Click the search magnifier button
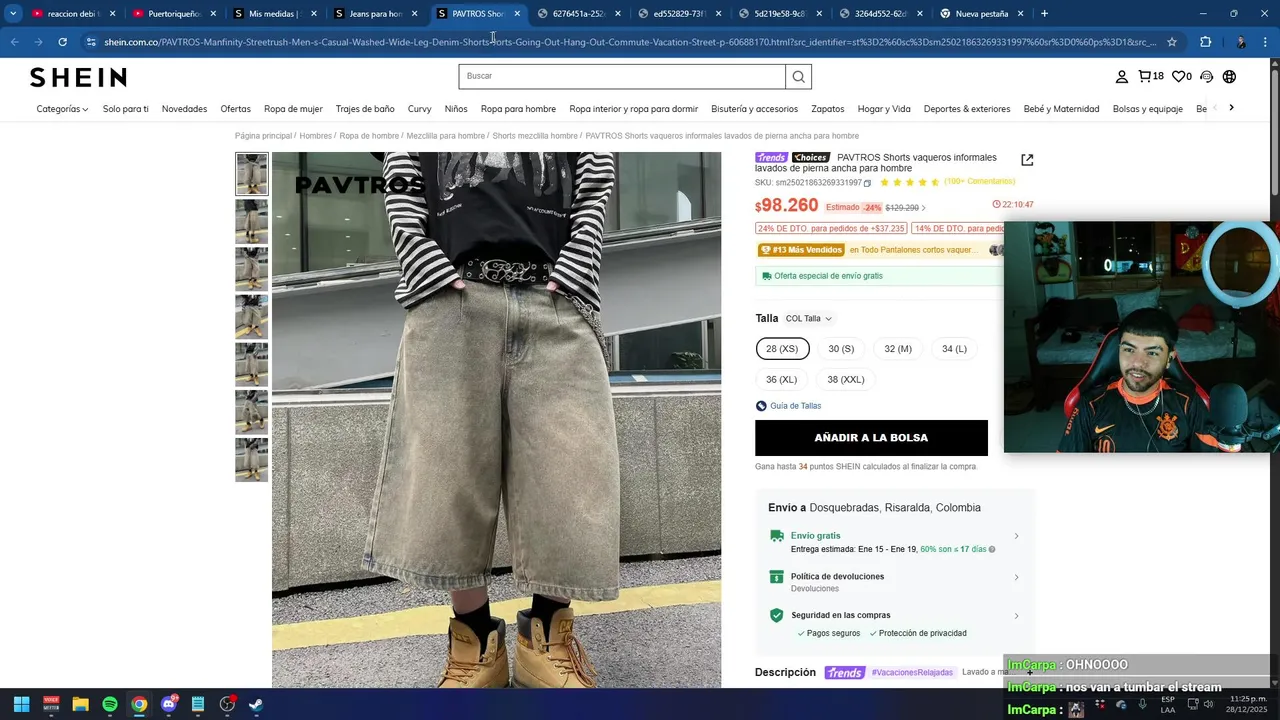 798,76
